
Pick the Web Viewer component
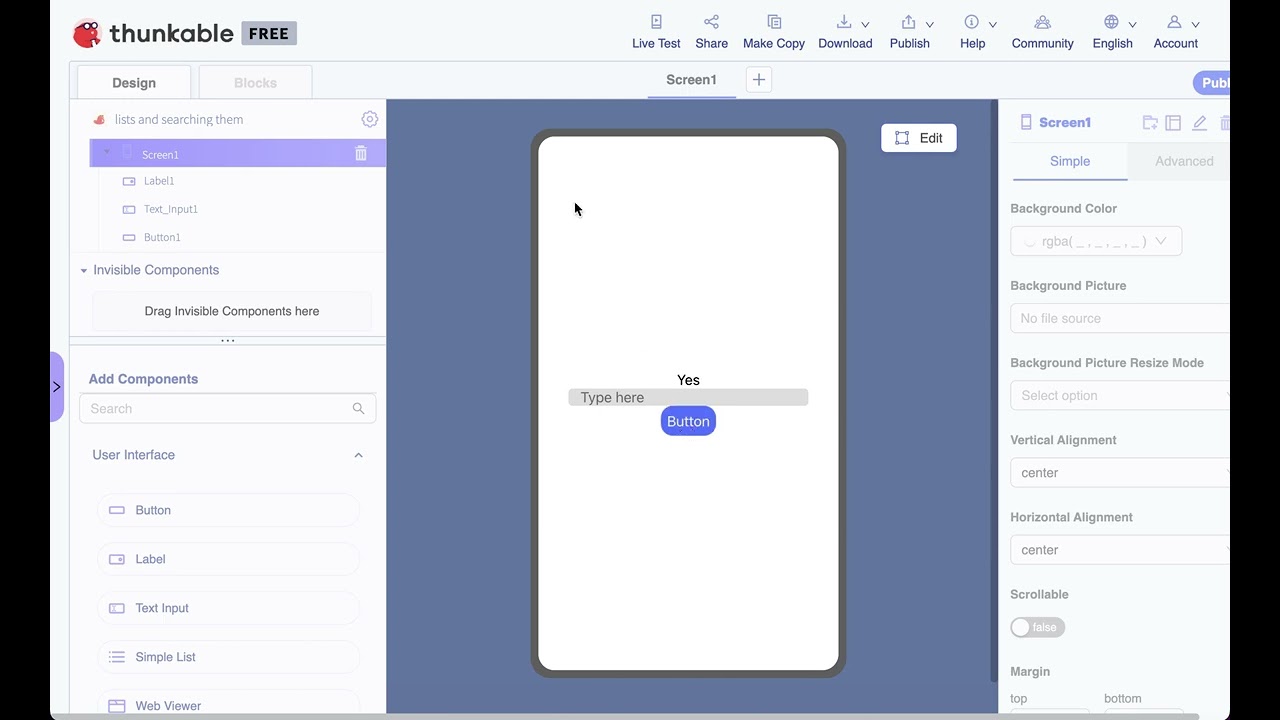coord(228,704)
